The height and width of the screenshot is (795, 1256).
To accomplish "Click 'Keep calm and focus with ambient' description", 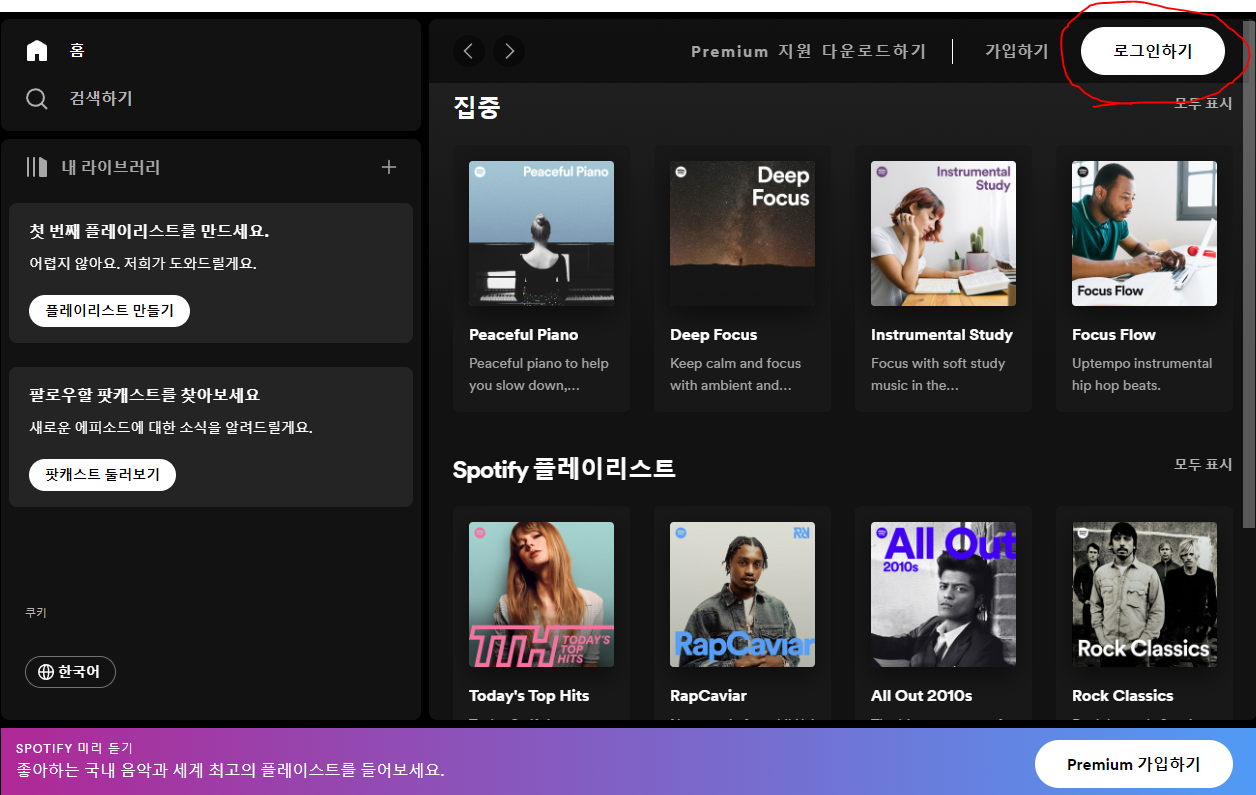I will (736, 374).
